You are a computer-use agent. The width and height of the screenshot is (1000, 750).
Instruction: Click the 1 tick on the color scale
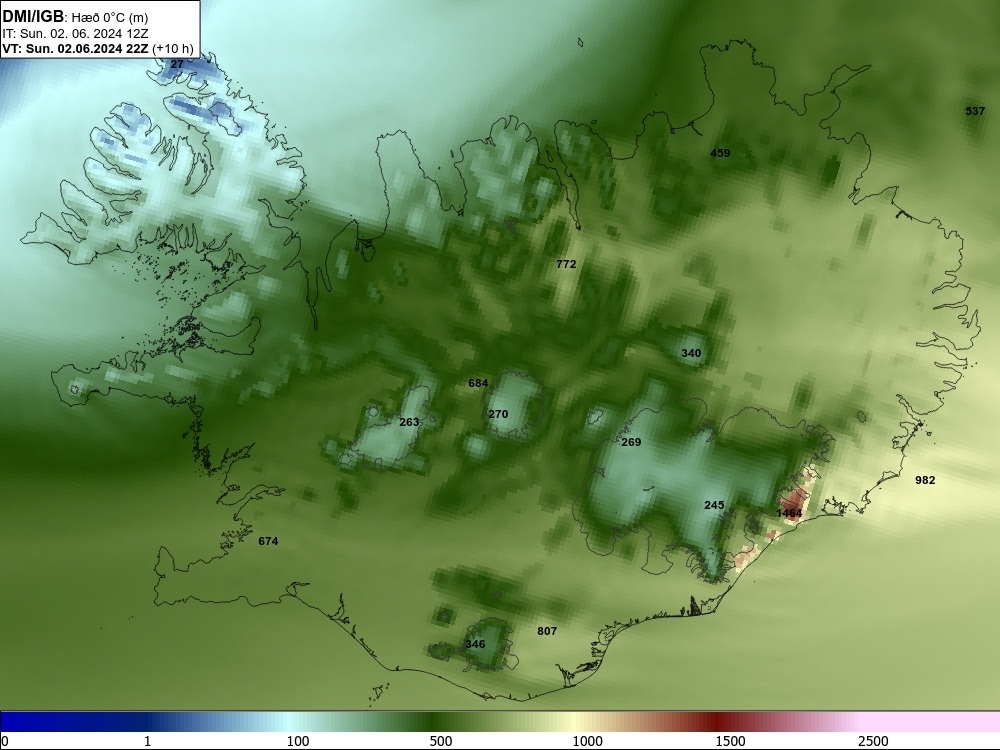[x=147, y=741]
